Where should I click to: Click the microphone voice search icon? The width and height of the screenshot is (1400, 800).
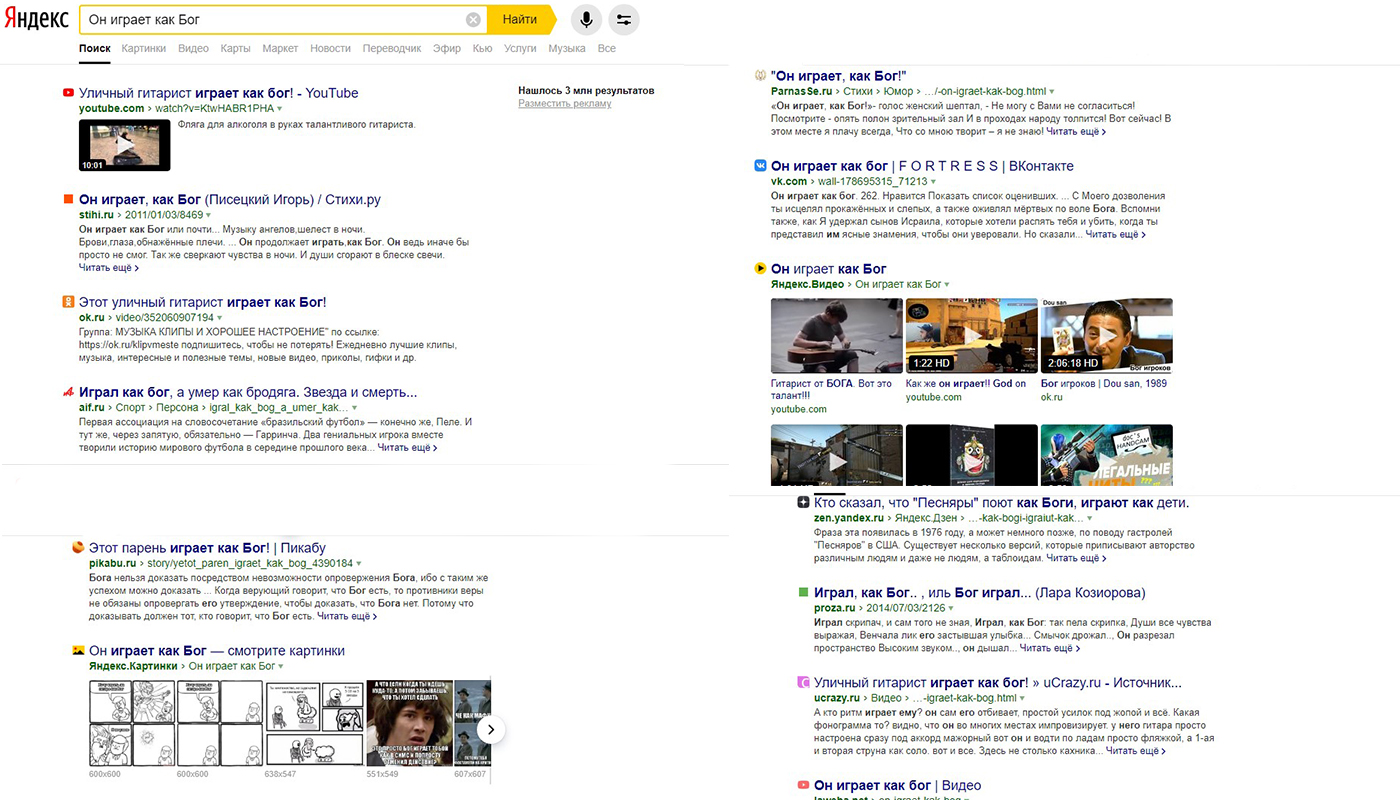point(587,20)
